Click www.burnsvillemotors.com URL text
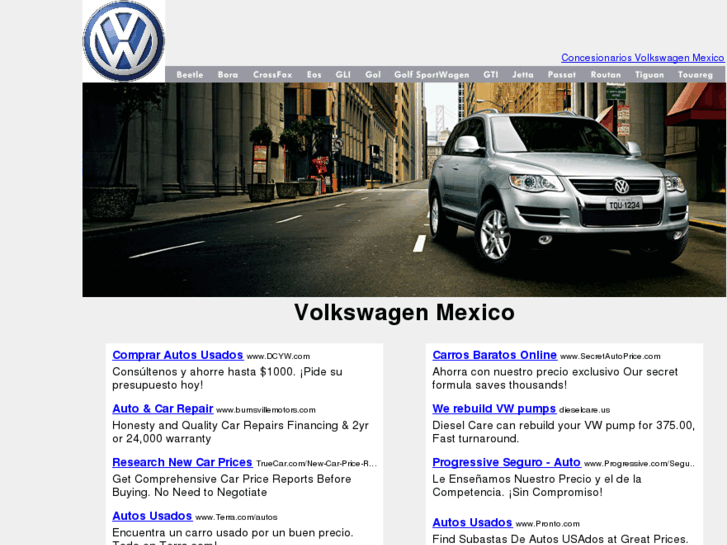The image size is (727, 545). 266,410
